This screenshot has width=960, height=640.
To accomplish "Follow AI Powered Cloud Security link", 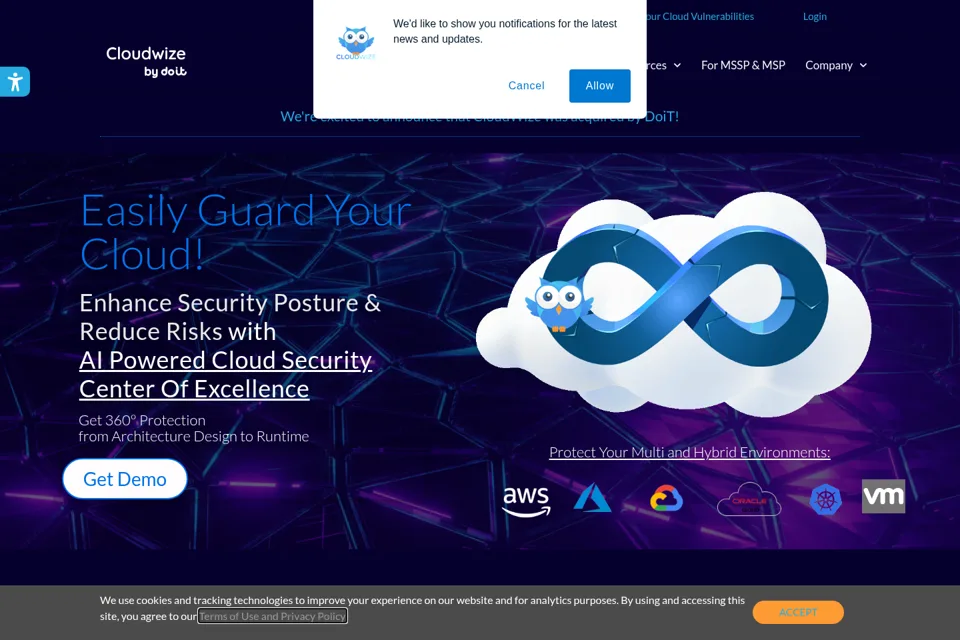I will click(225, 360).
